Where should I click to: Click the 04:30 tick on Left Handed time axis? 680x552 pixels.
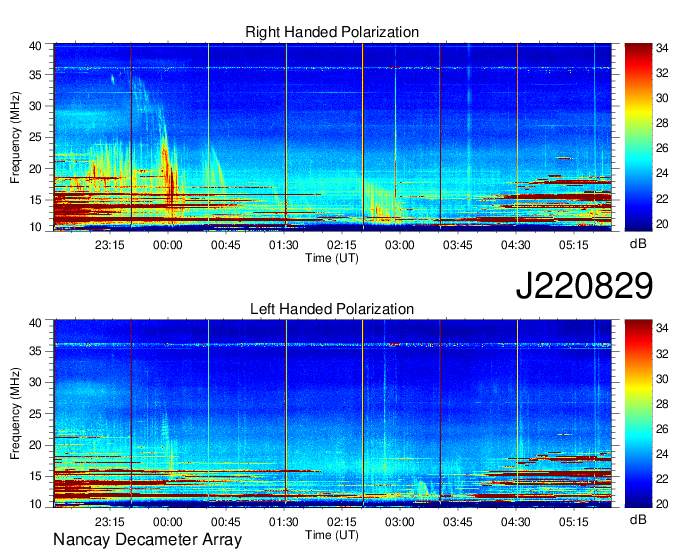coord(516,522)
